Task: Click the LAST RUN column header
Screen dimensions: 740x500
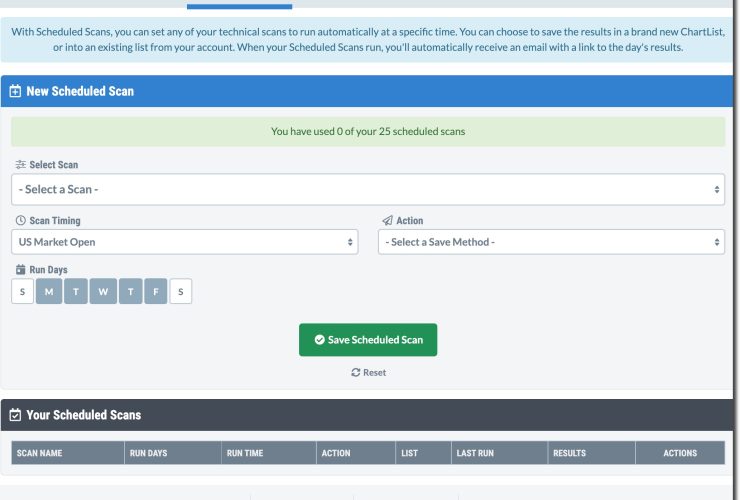Action: (499, 453)
